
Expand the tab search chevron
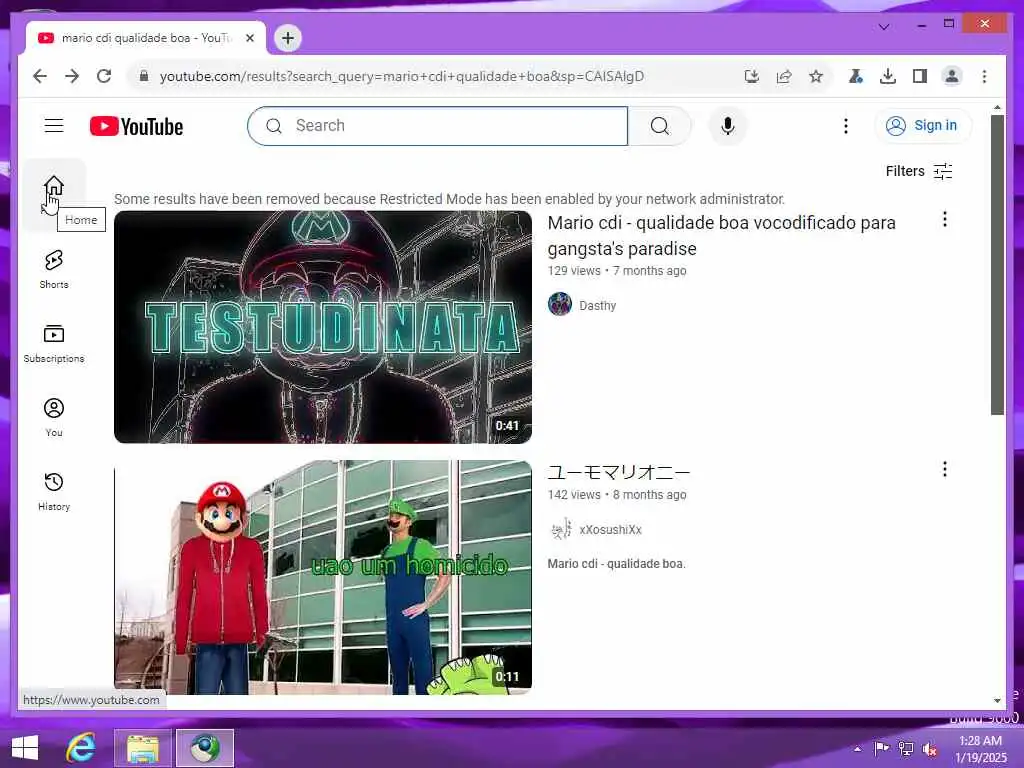[884, 27]
